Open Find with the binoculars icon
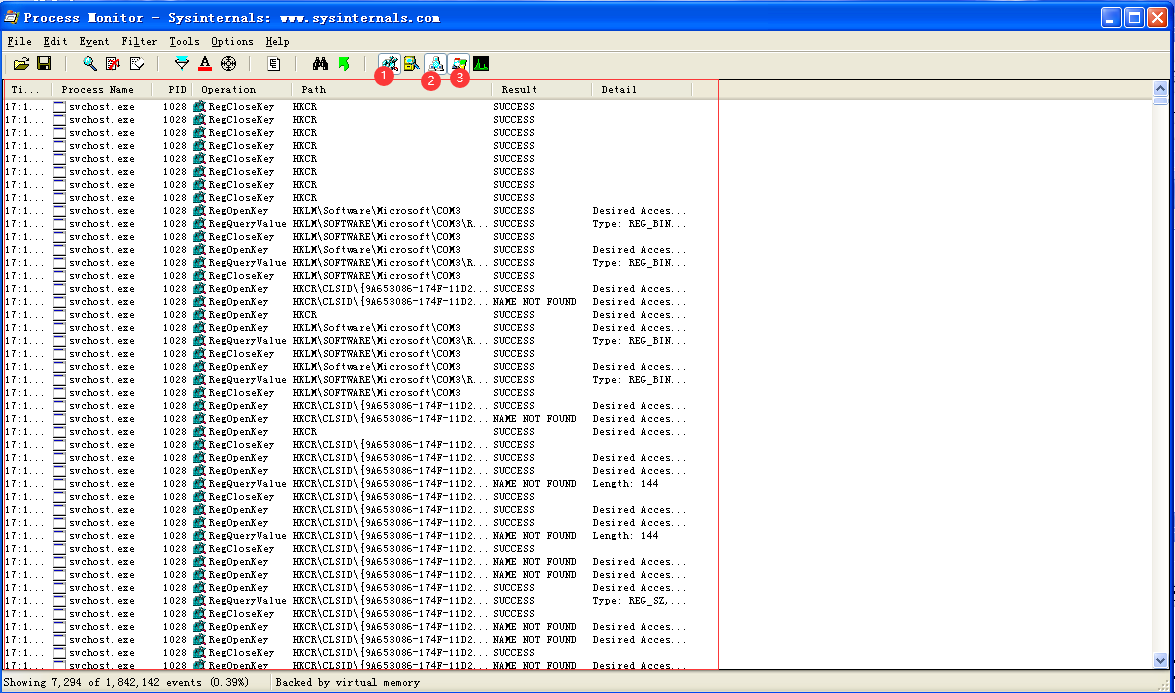The width and height of the screenshot is (1175, 693). (320, 64)
